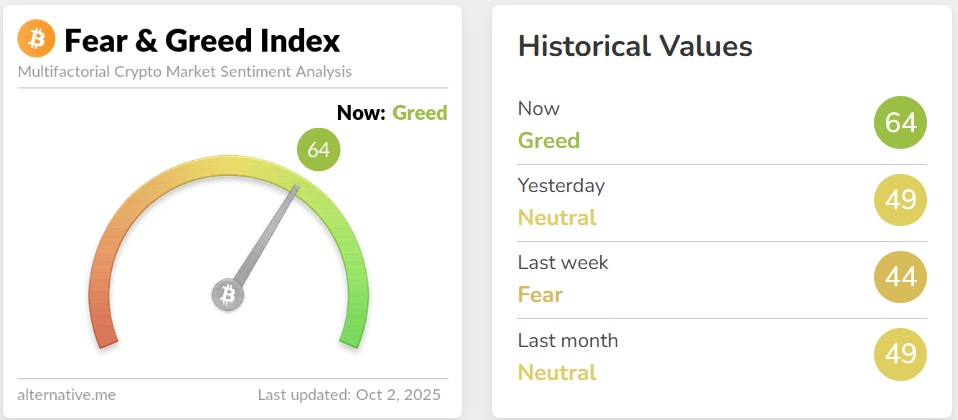Select the Fear label under Last week
Image resolution: width=958 pixels, height=420 pixels.
(x=540, y=294)
